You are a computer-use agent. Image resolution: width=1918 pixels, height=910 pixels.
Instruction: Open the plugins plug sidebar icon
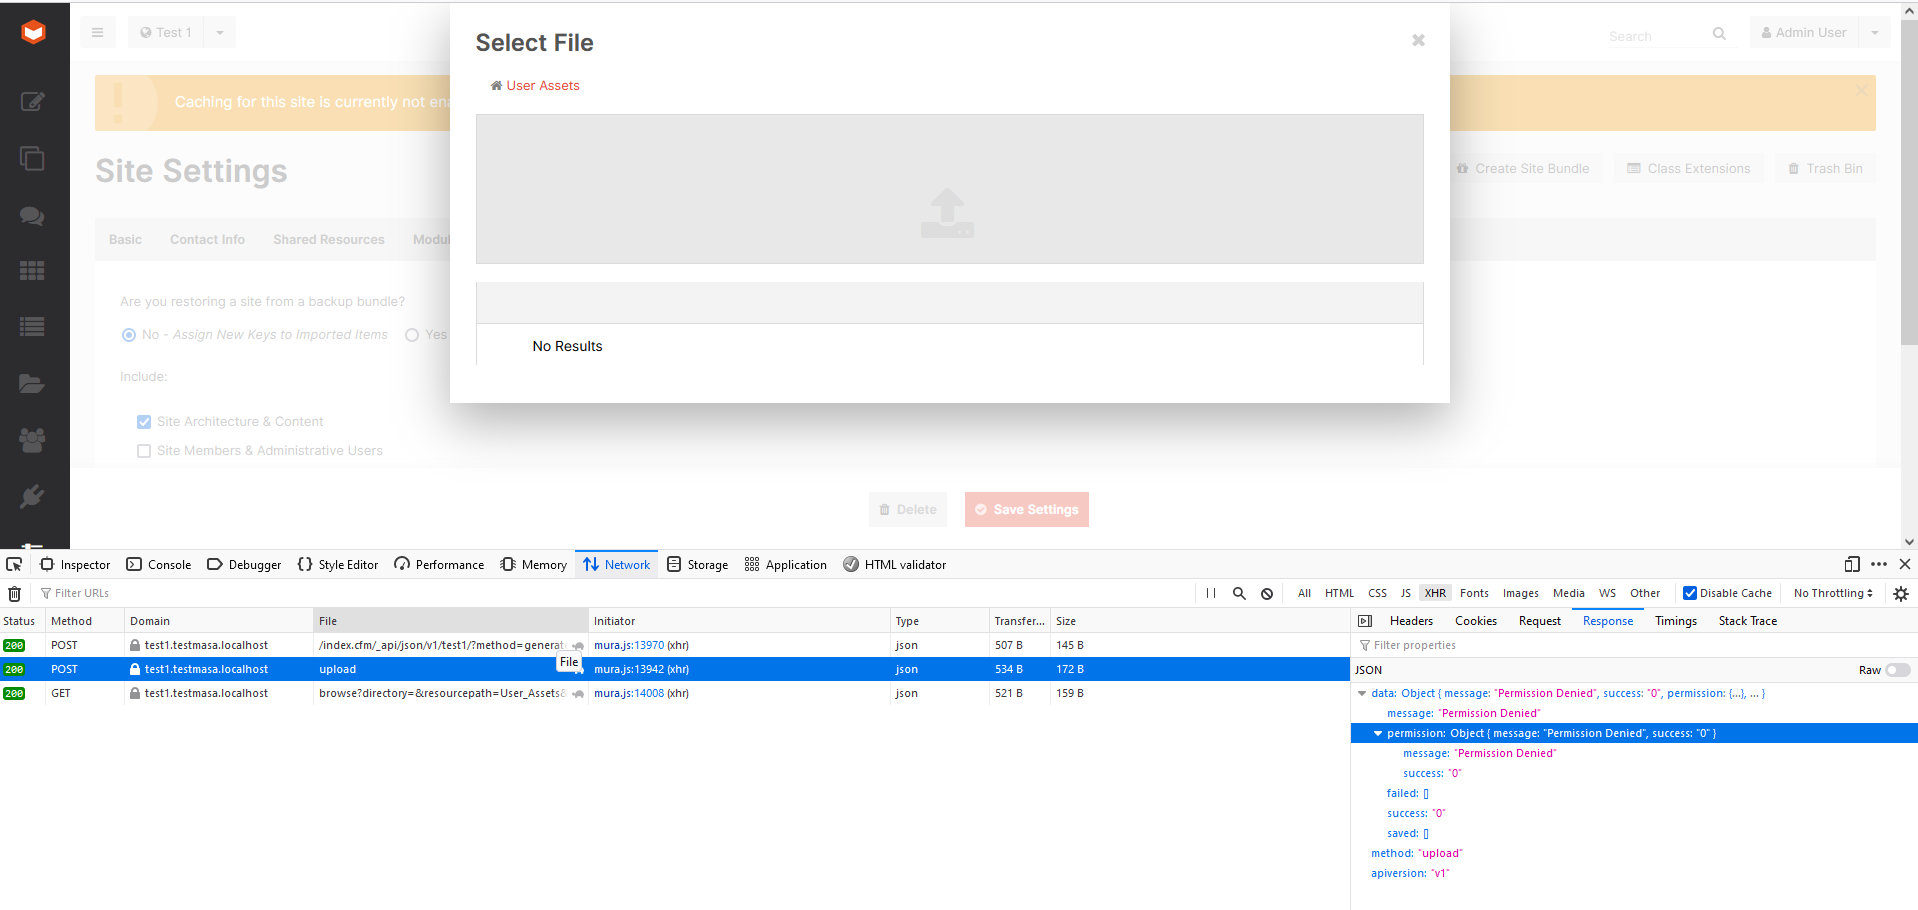tap(33, 496)
